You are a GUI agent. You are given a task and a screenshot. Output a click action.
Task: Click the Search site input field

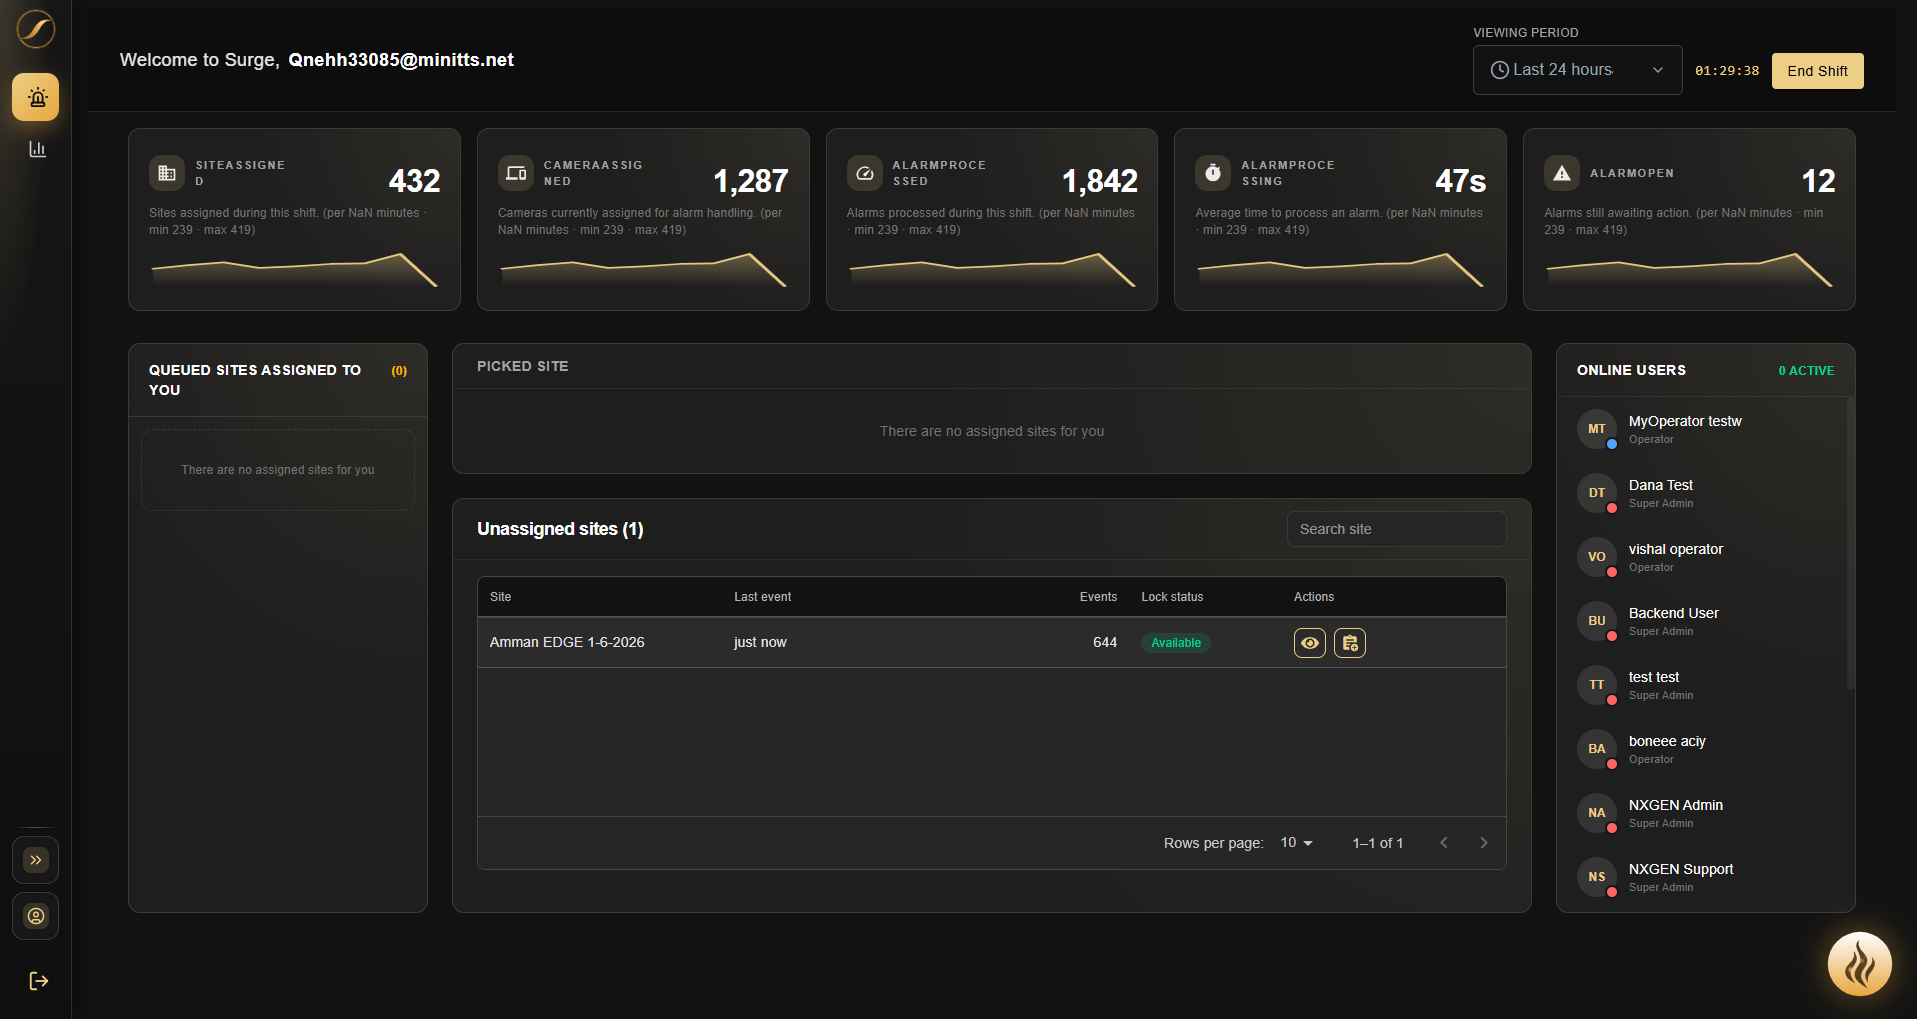1396,529
